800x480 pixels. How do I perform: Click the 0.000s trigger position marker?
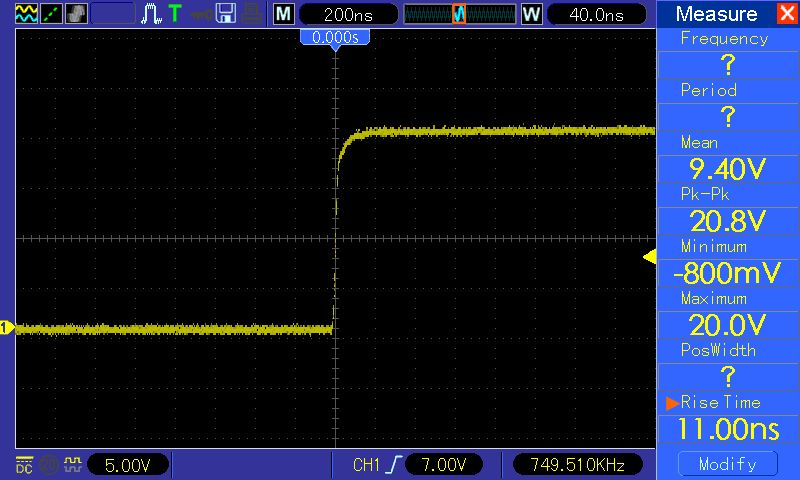336,37
